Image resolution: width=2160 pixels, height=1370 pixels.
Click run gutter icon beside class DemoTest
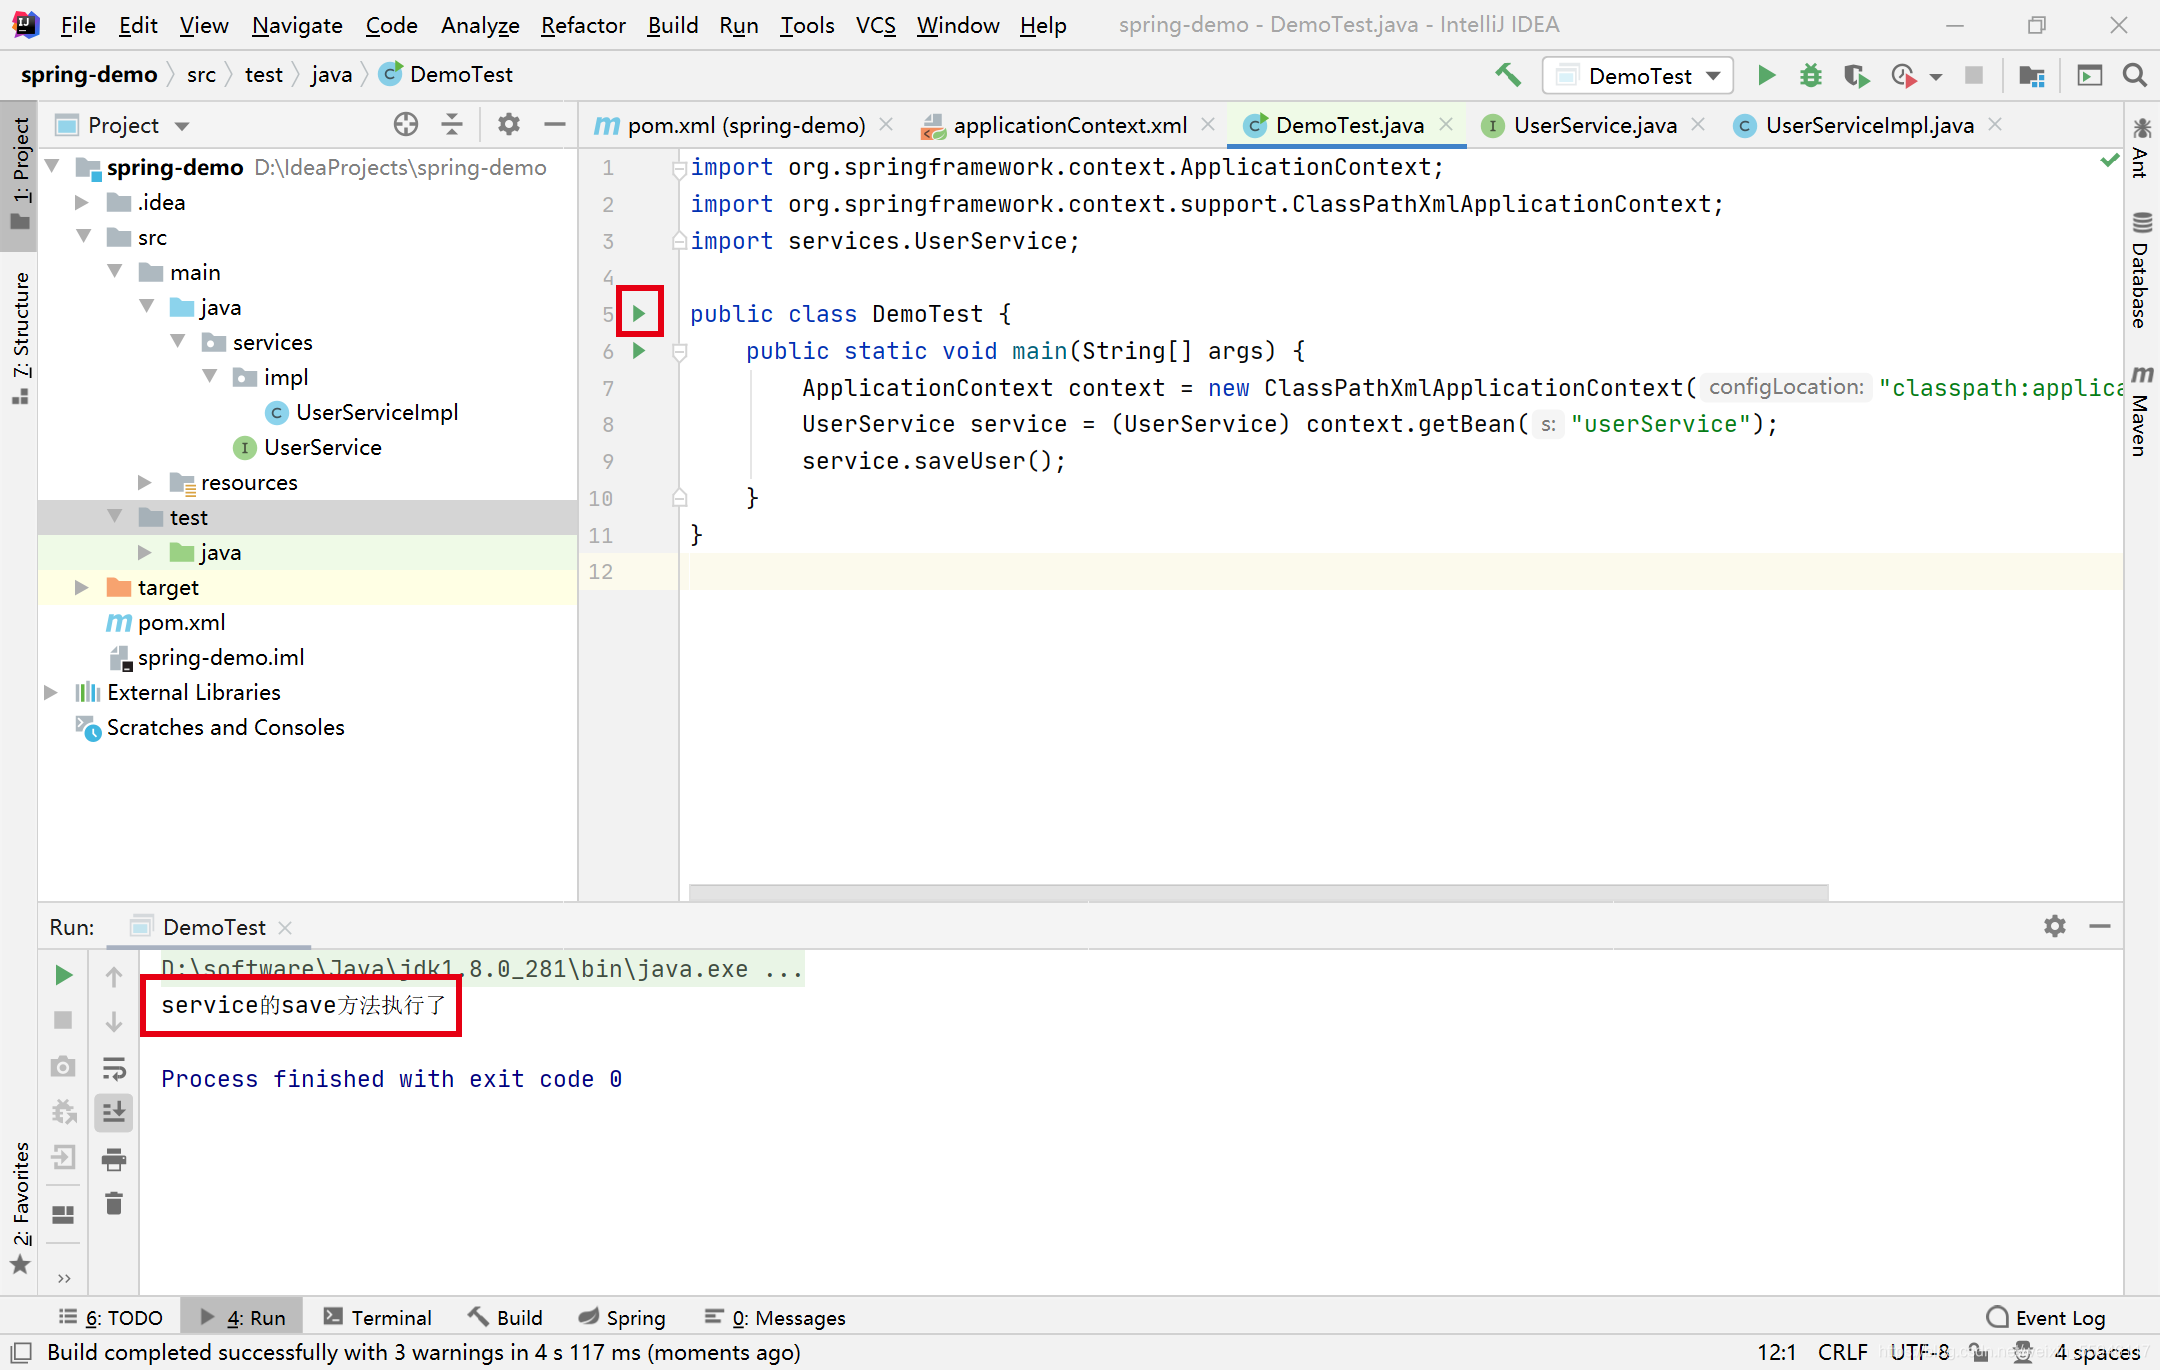coord(639,314)
